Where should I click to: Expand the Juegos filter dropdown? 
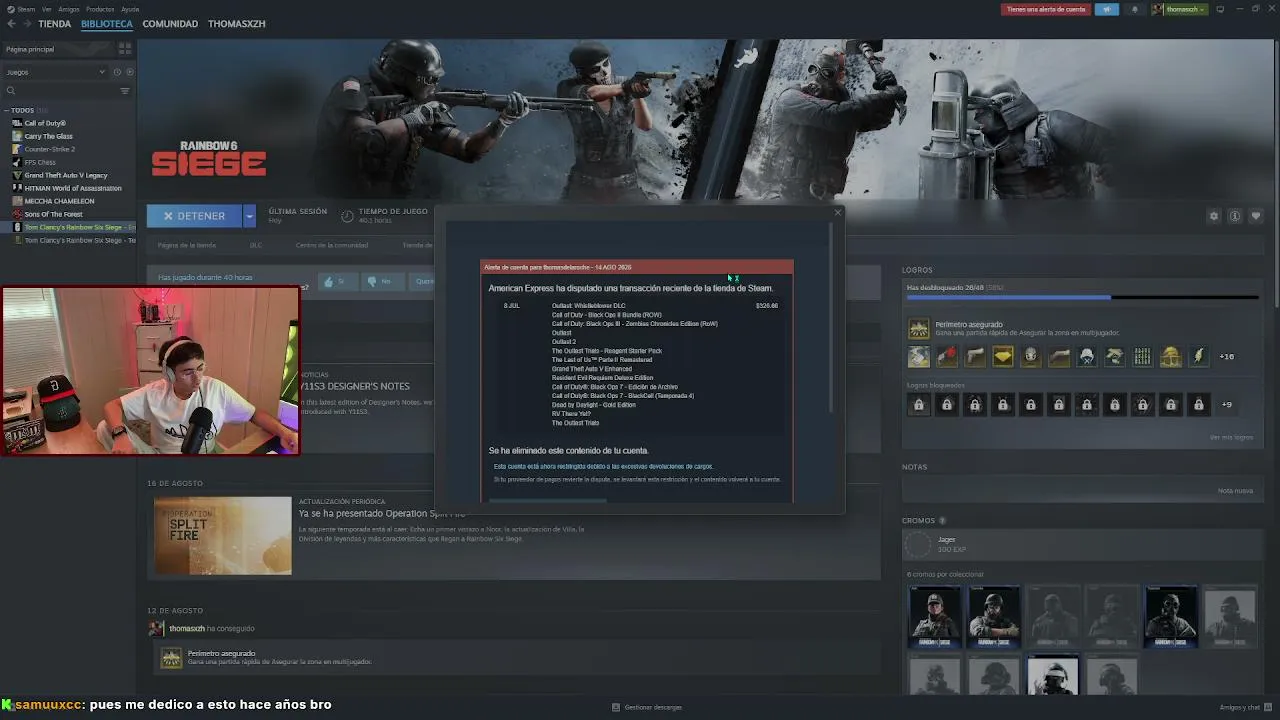pyautogui.click(x=55, y=72)
